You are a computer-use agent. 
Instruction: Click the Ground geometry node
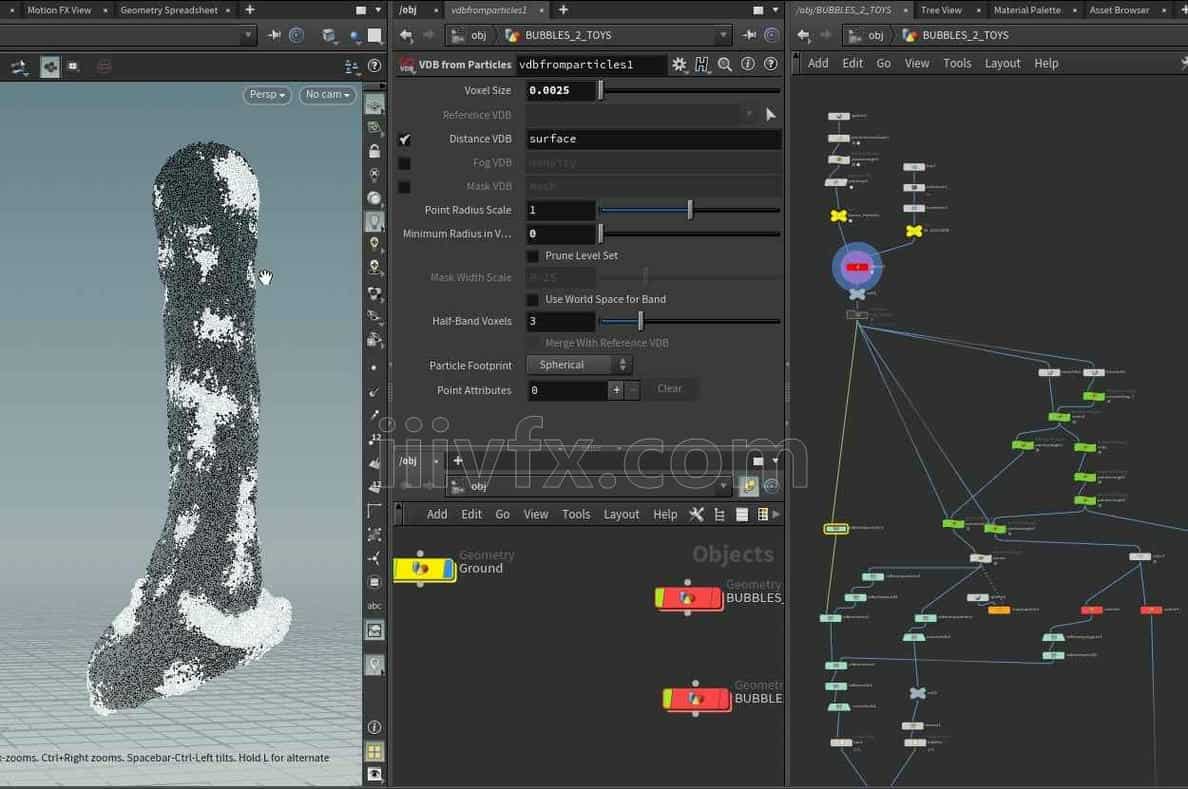tap(424, 568)
